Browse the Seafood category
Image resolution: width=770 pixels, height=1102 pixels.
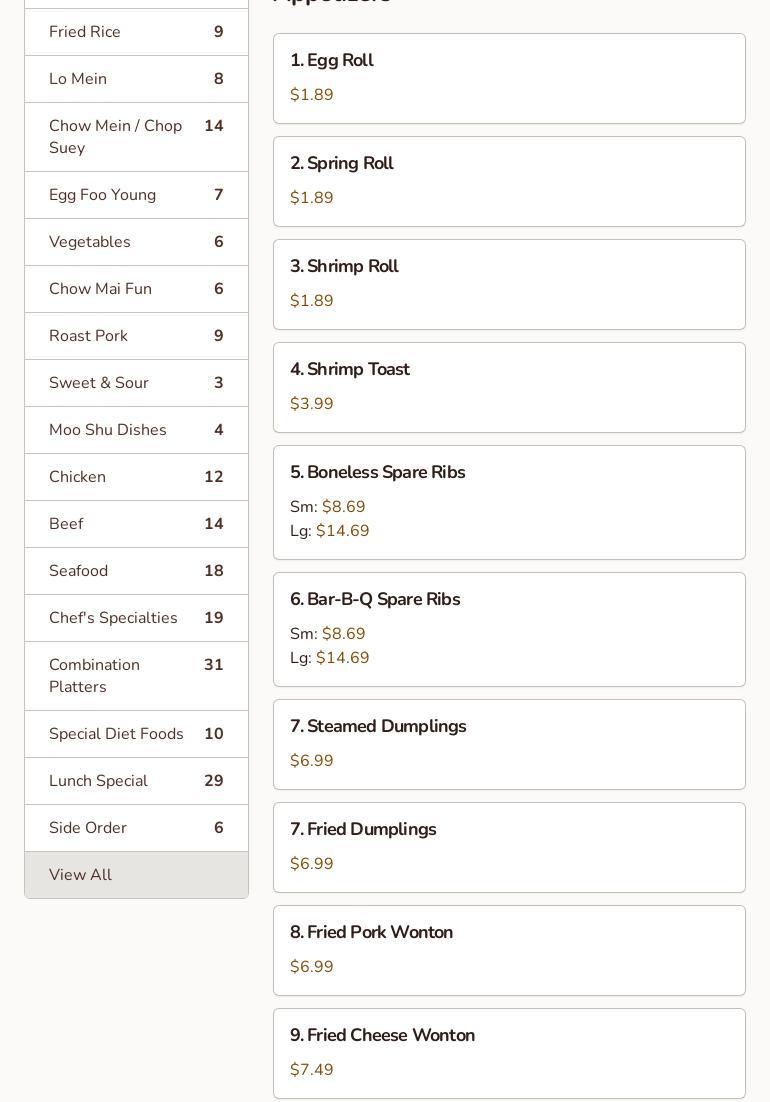pos(136,571)
